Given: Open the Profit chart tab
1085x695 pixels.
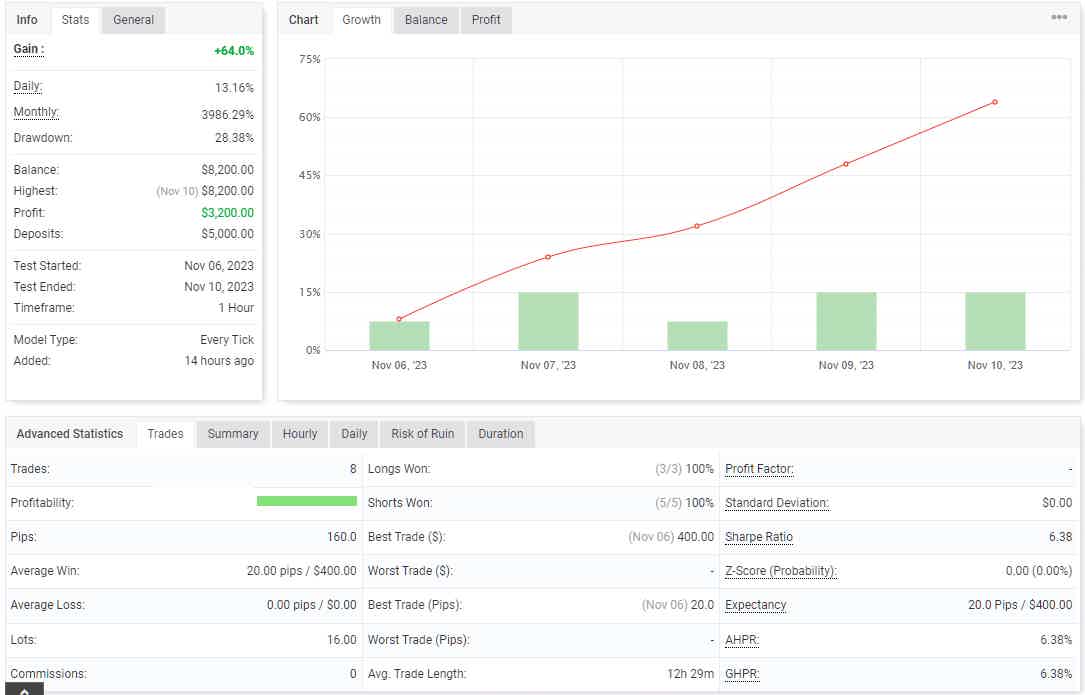Looking at the screenshot, I should pyautogui.click(x=486, y=19).
